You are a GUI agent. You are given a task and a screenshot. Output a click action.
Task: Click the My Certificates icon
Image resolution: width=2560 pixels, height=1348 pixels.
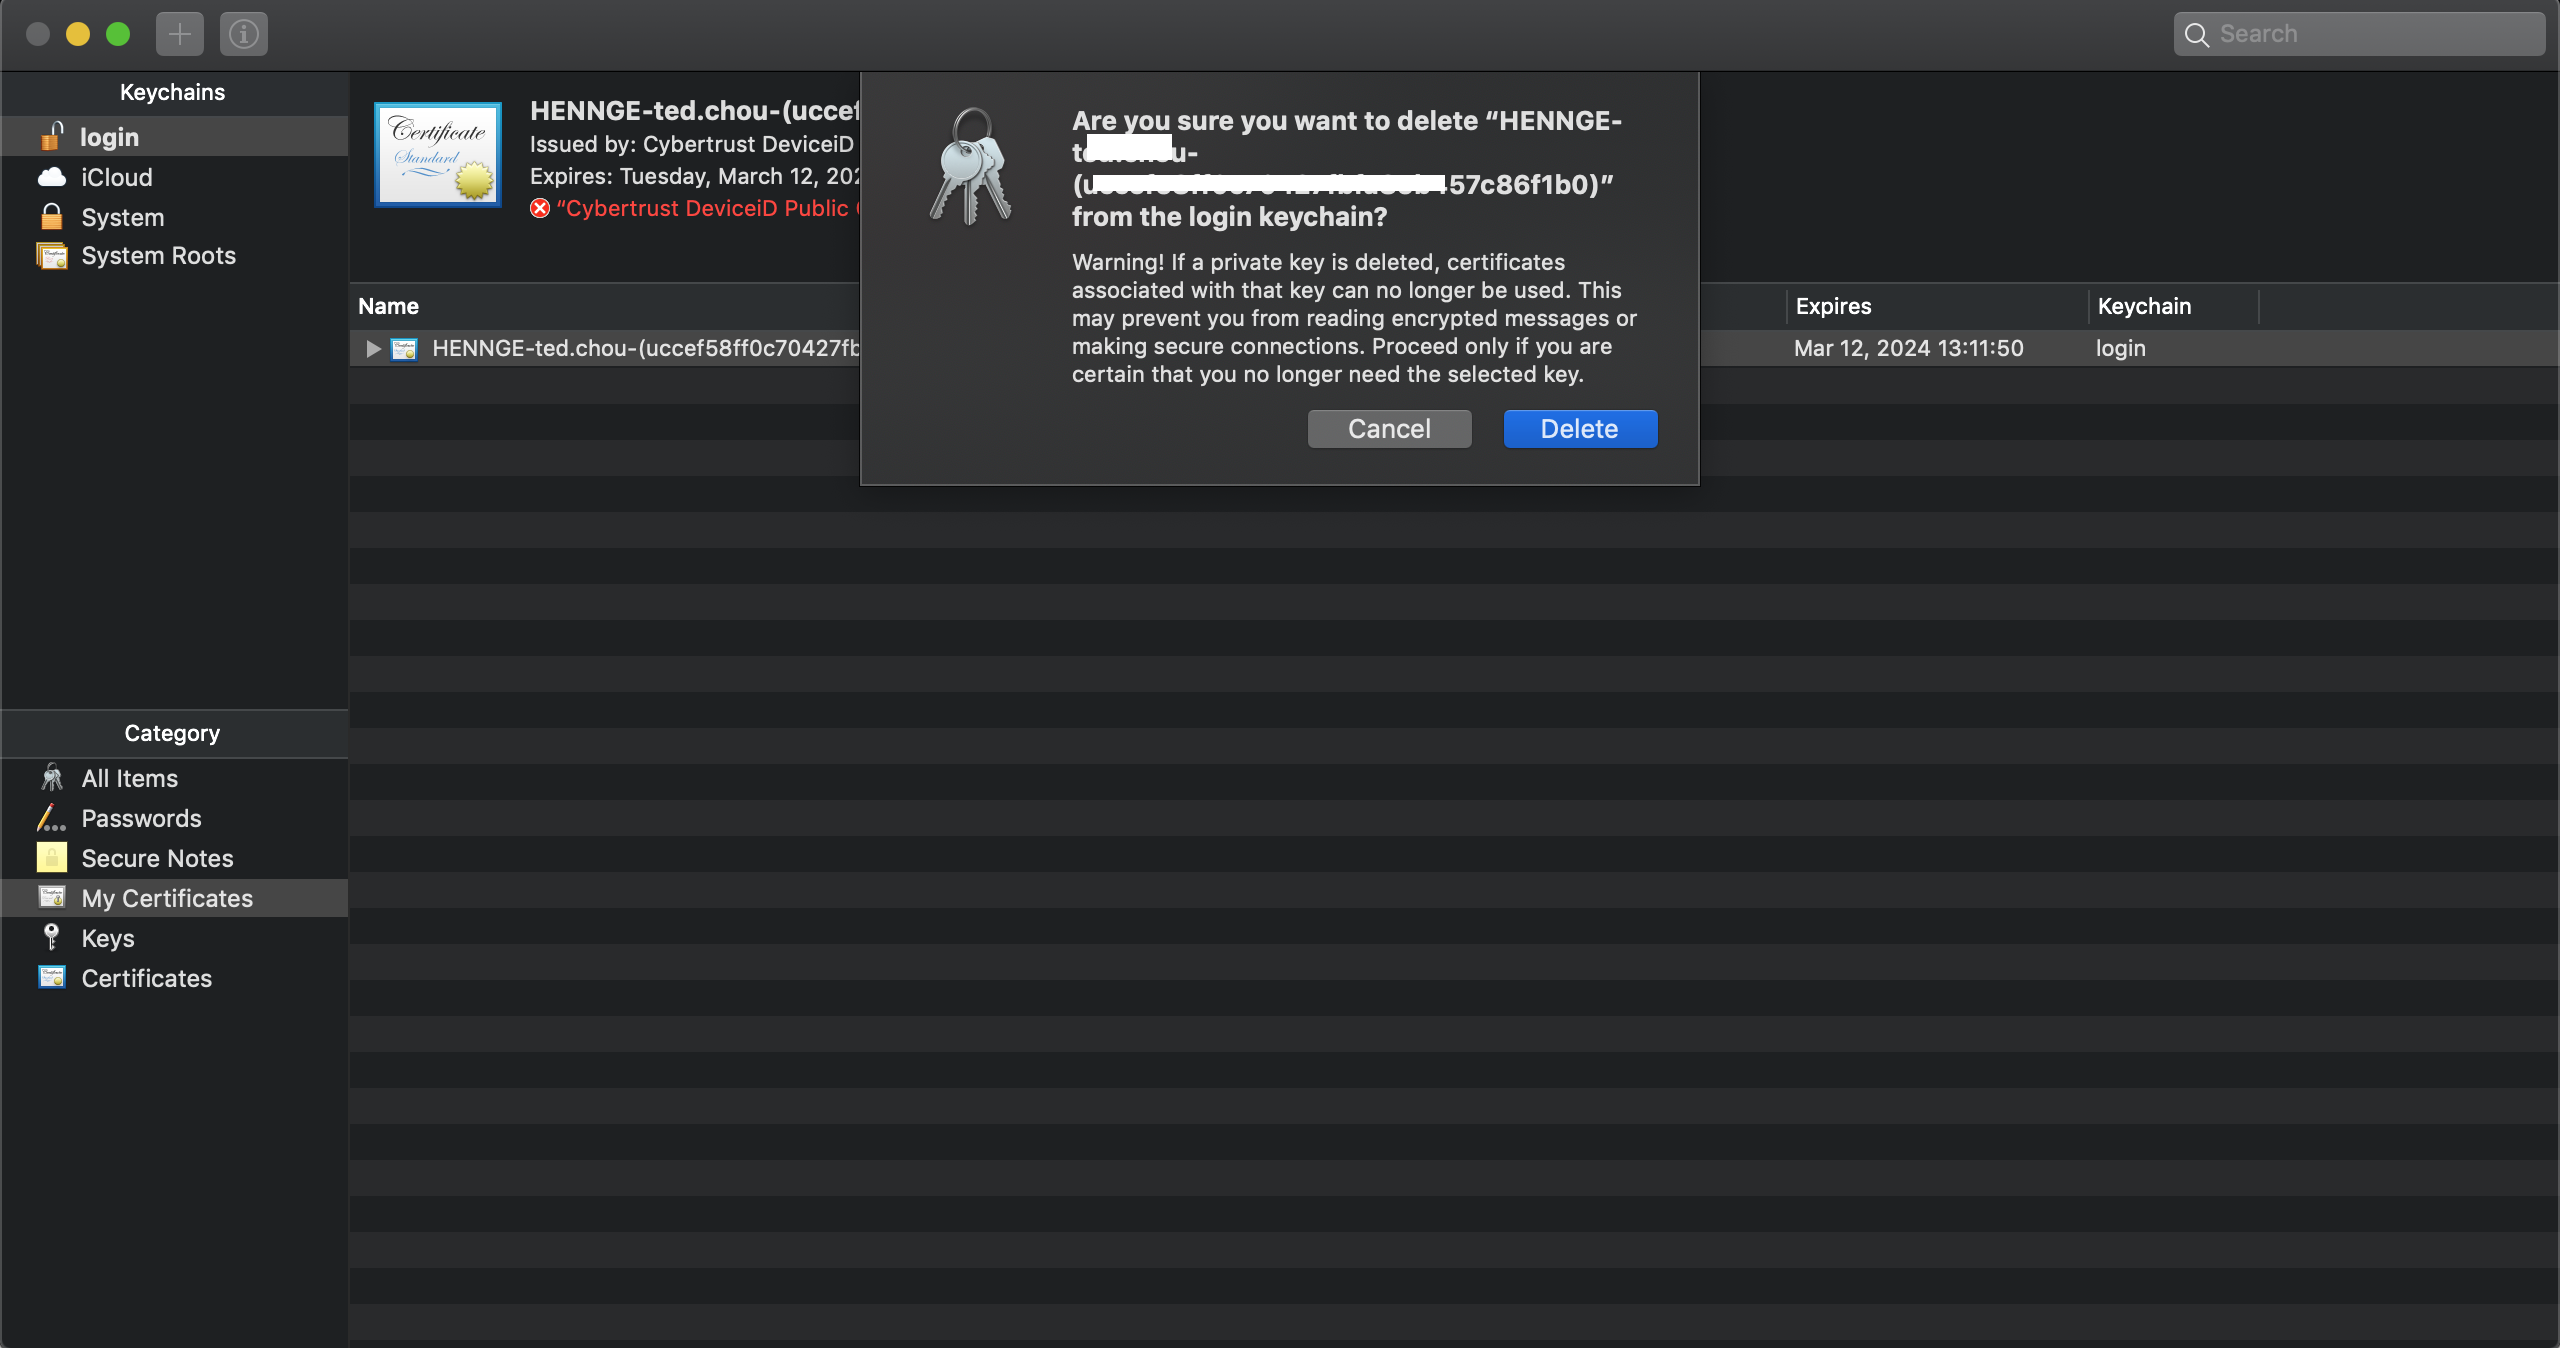click(x=52, y=897)
